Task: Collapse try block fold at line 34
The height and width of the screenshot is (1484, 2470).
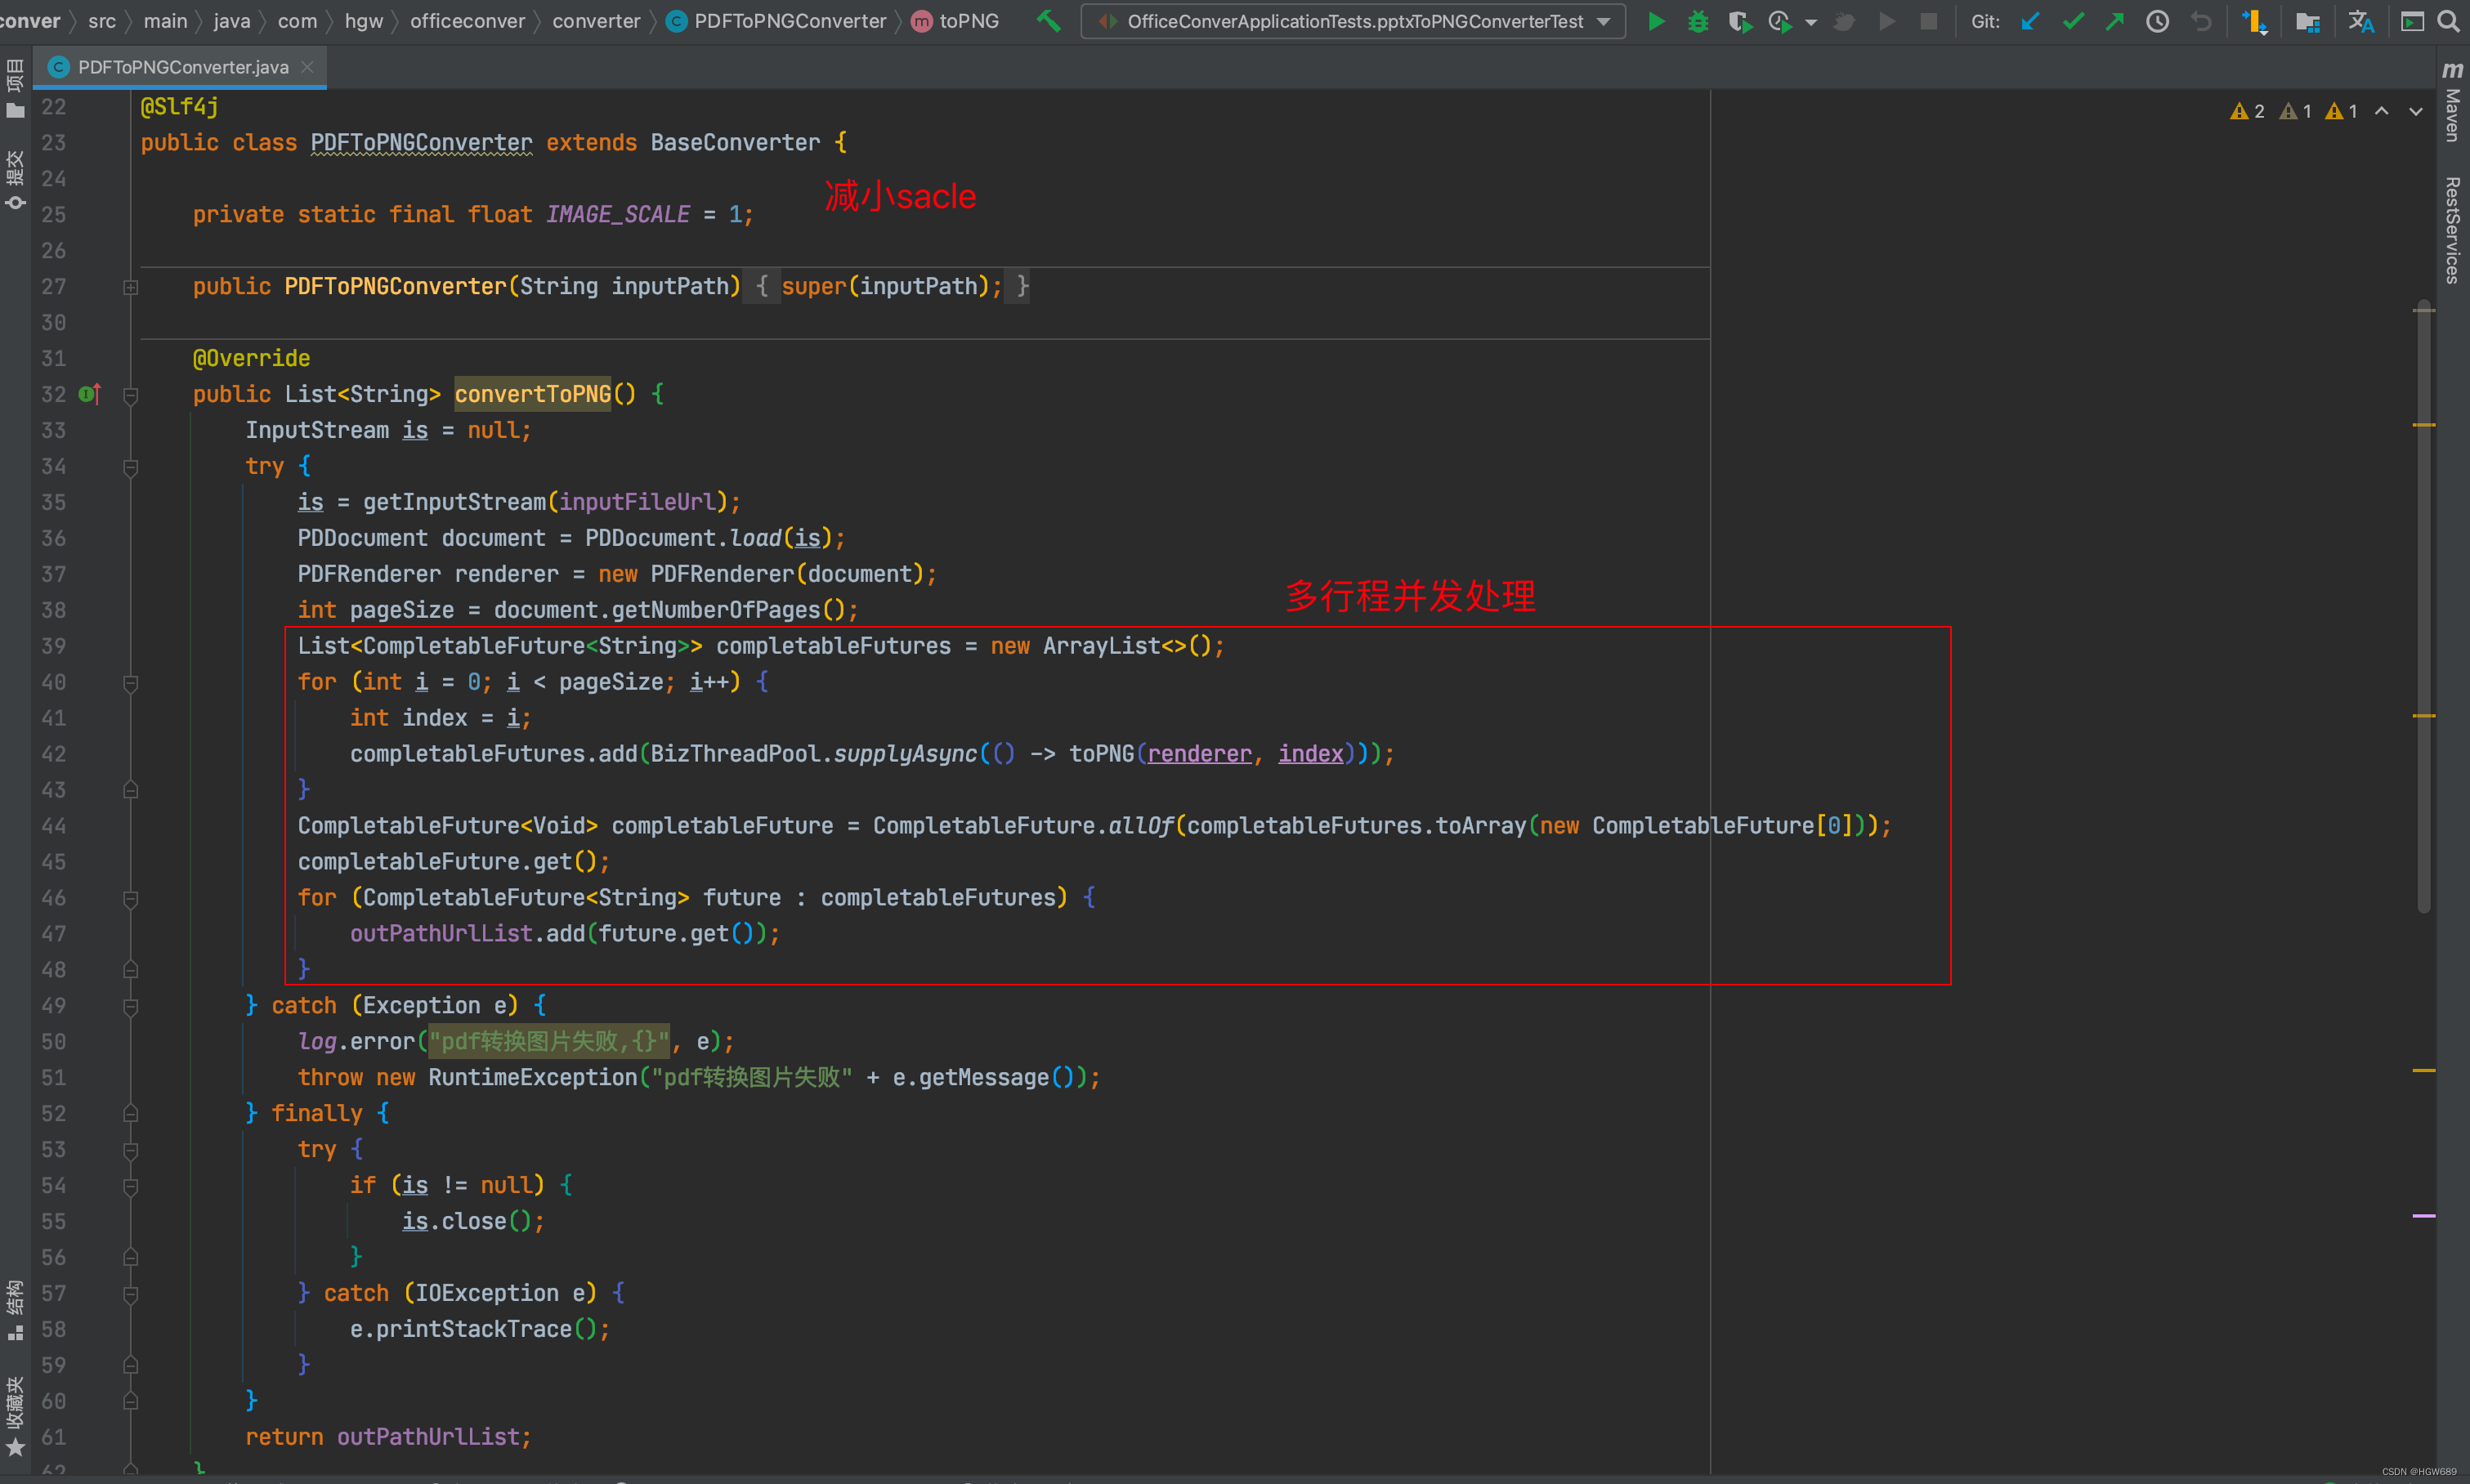Action: [x=131, y=467]
